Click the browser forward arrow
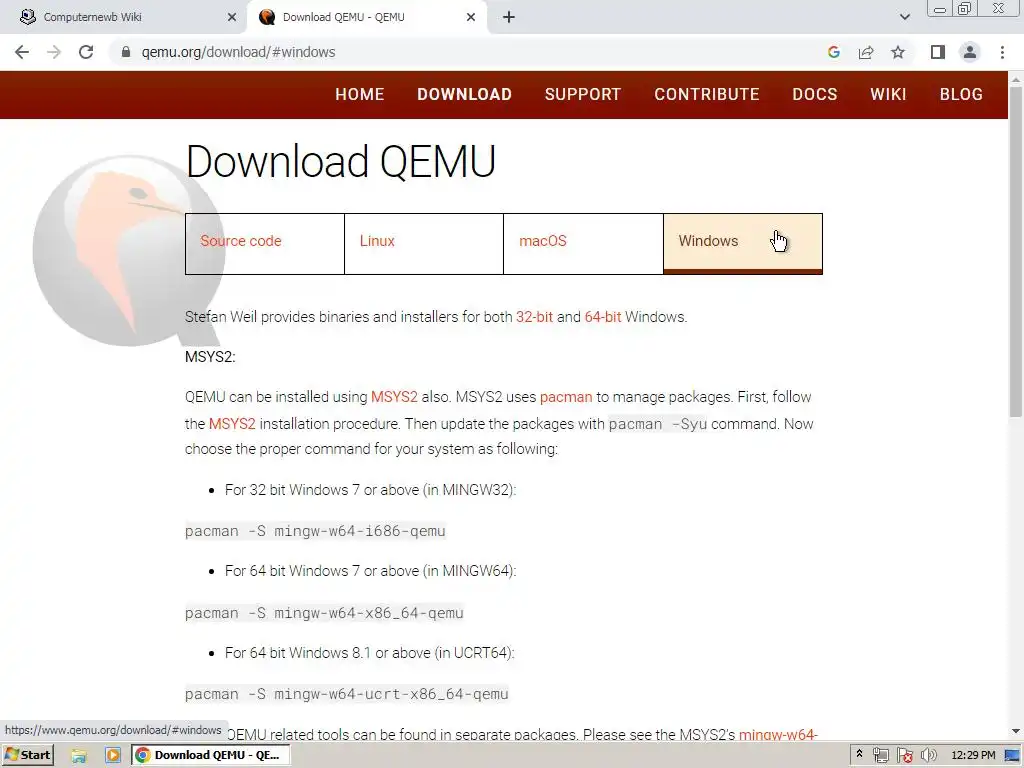Viewport: 1024px width, 768px height. tap(54, 52)
